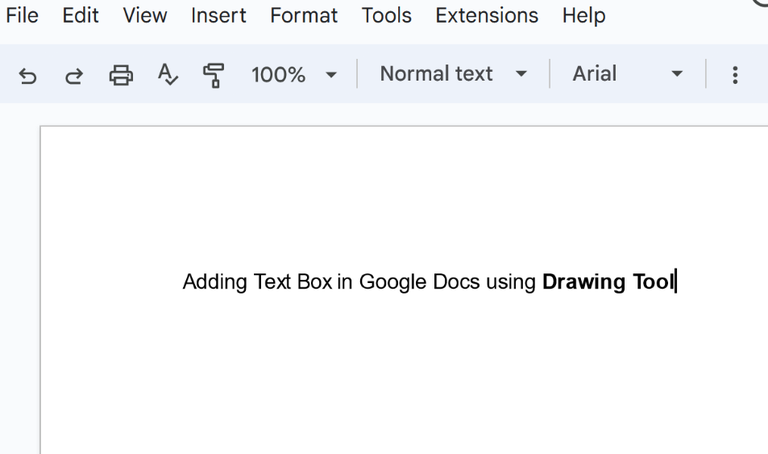Image resolution: width=768 pixels, height=454 pixels.
Task: Open the Edit menu
Action: (x=80, y=16)
